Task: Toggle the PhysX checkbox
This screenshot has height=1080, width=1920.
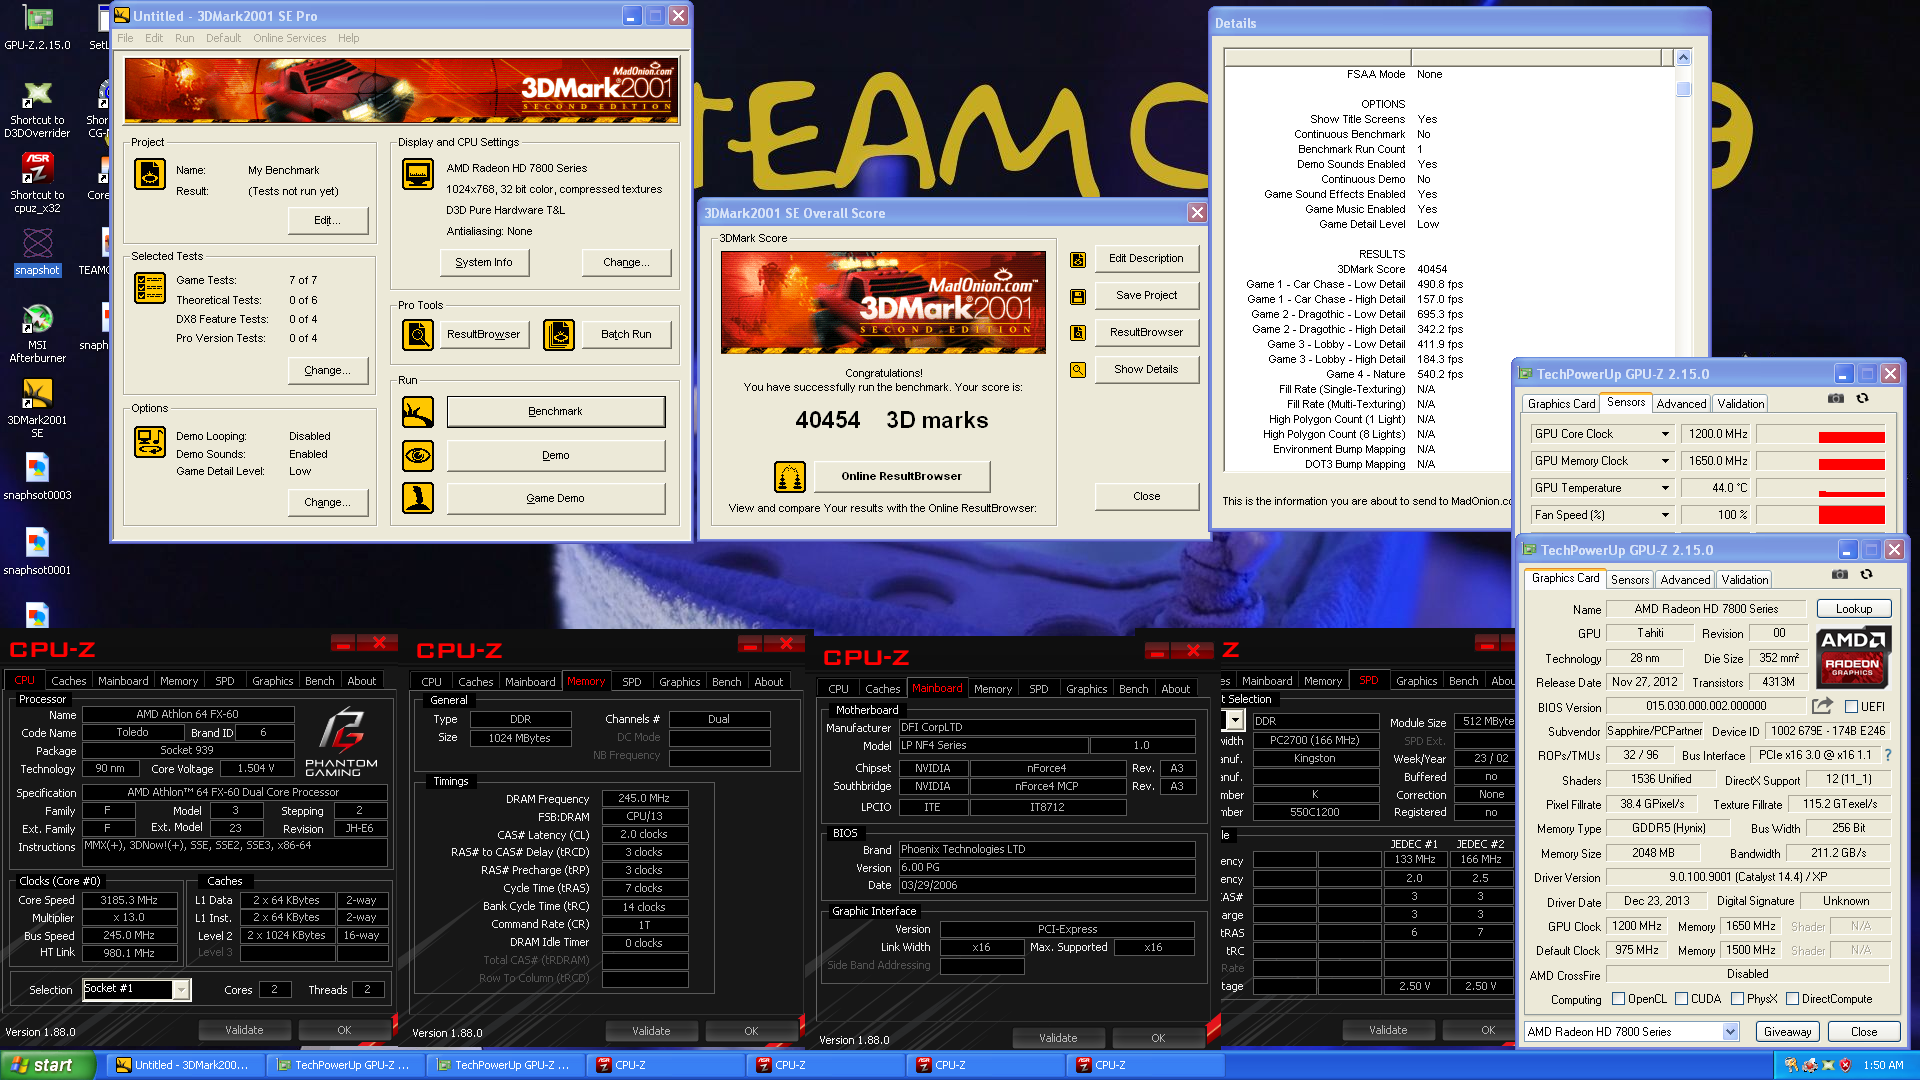Action: click(1737, 999)
